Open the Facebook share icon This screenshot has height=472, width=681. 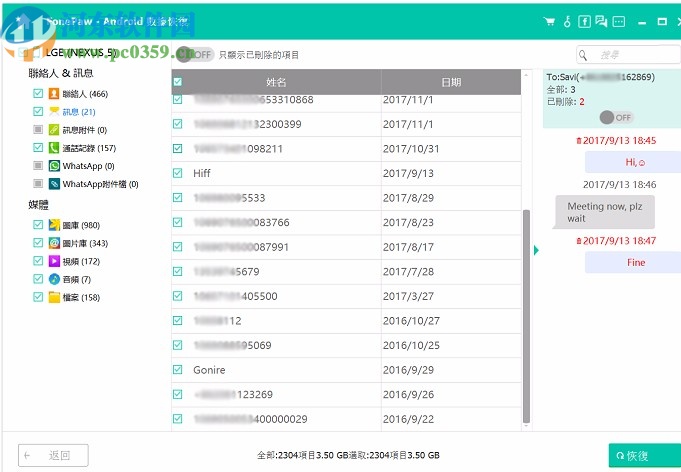(584, 21)
